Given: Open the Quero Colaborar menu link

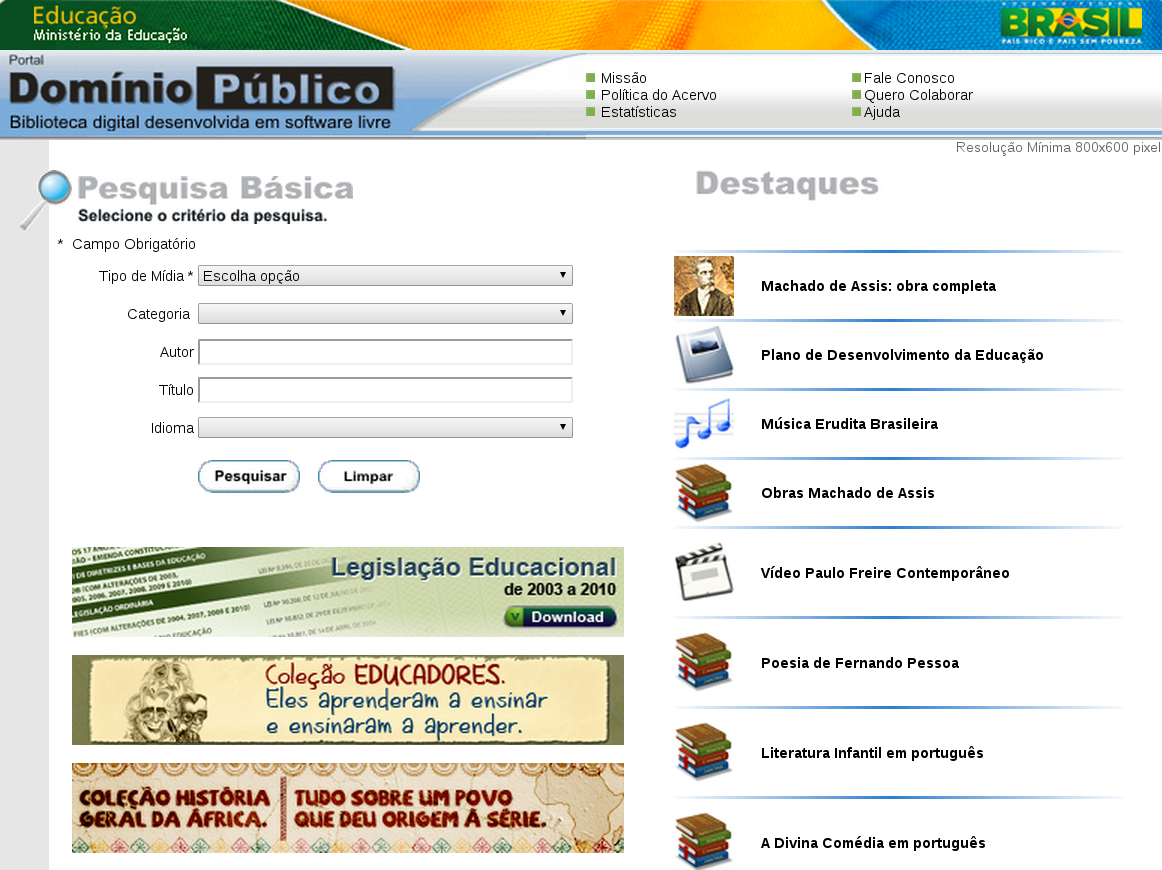Looking at the screenshot, I should coord(917,95).
